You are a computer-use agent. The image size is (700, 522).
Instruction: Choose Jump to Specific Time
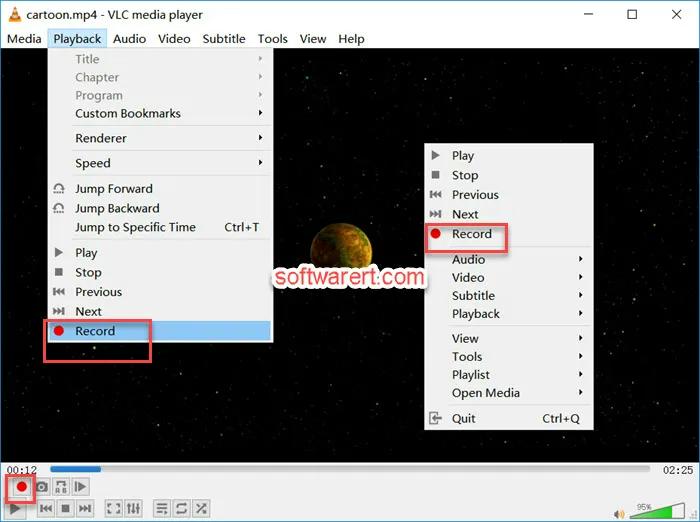pyautogui.click(x=160, y=227)
